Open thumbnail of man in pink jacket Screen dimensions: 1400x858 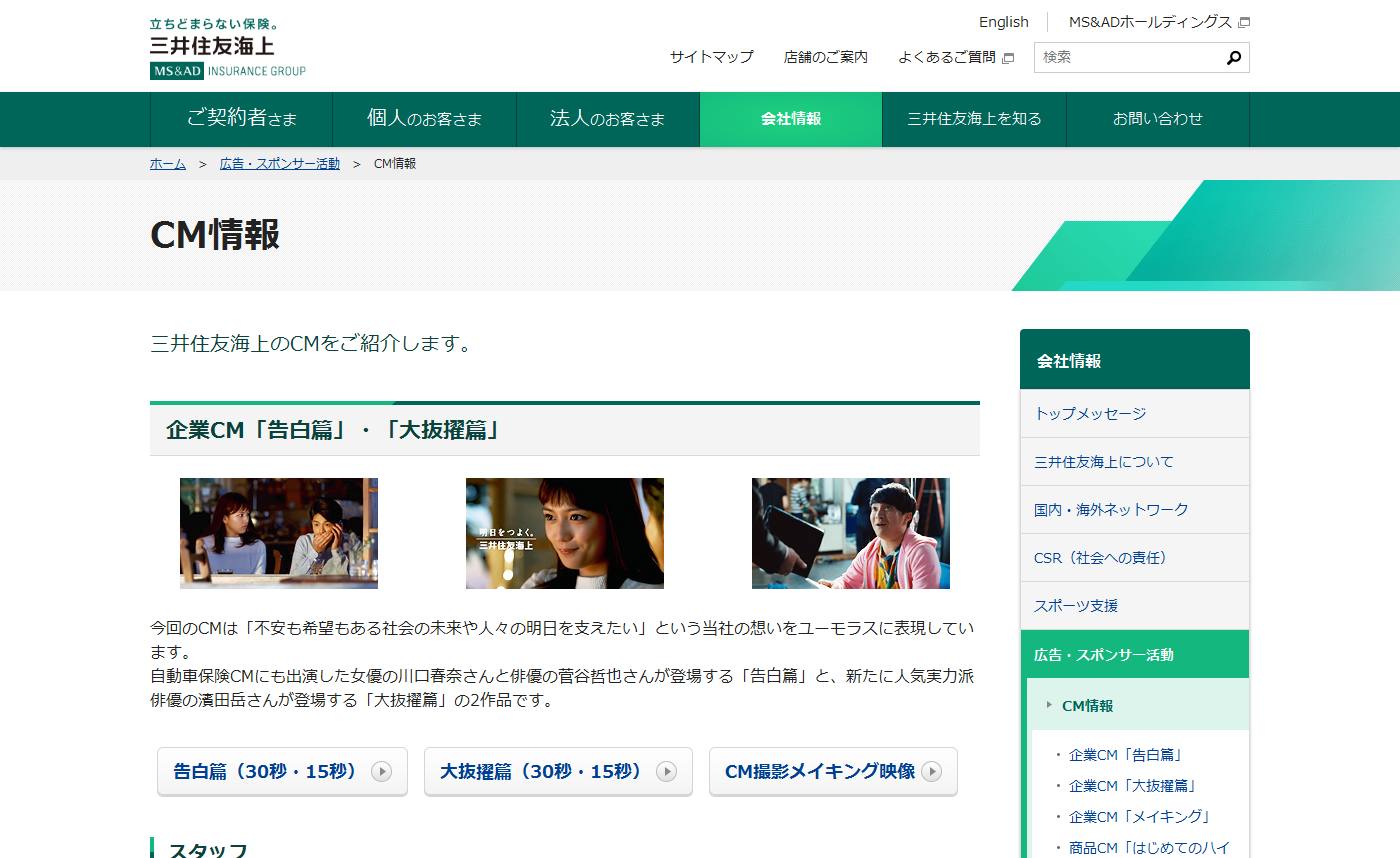(851, 533)
